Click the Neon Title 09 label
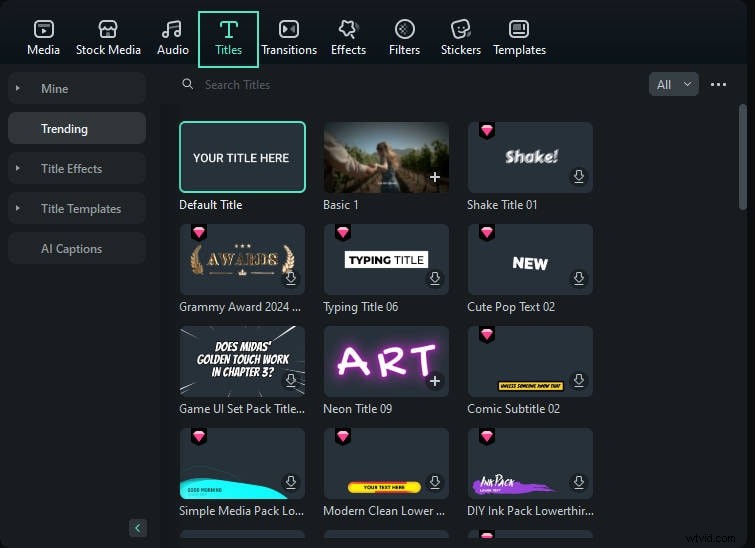The width and height of the screenshot is (755, 548). pyautogui.click(x=358, y=409)
